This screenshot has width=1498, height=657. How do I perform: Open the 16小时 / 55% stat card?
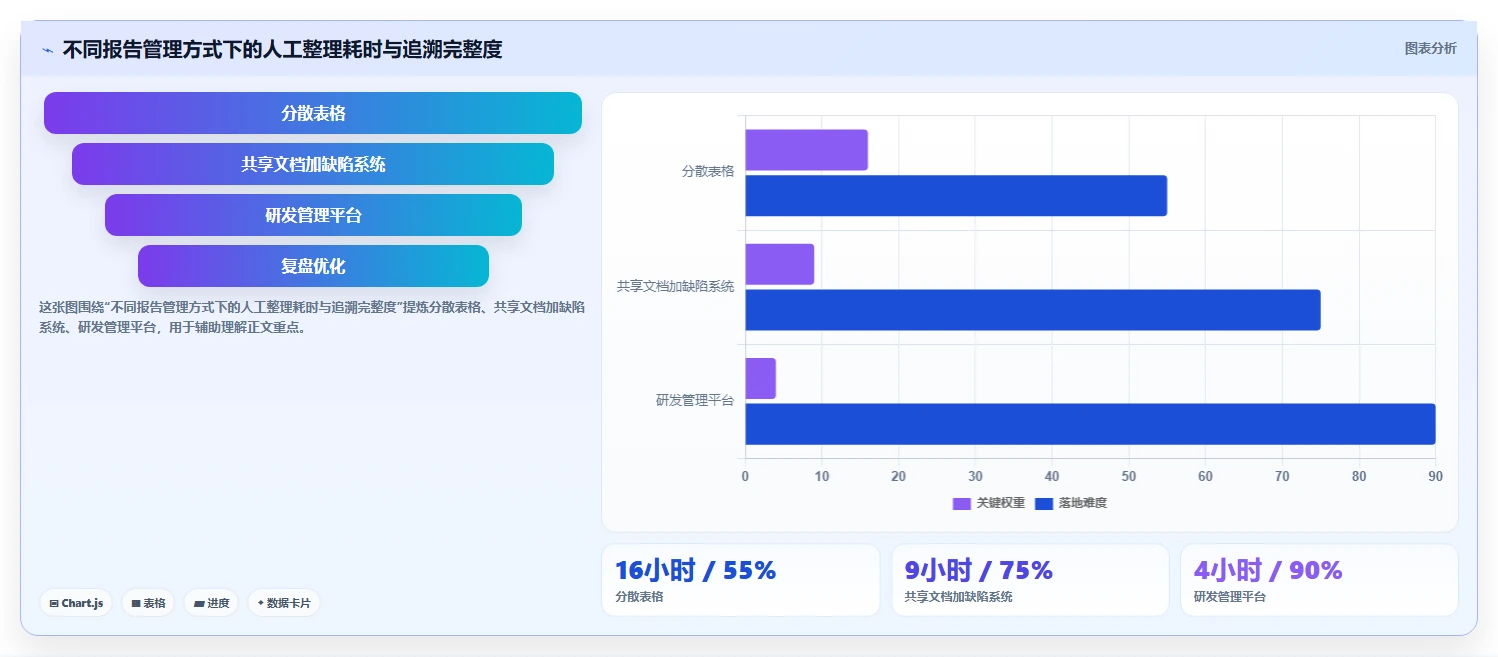pos(741,580)
